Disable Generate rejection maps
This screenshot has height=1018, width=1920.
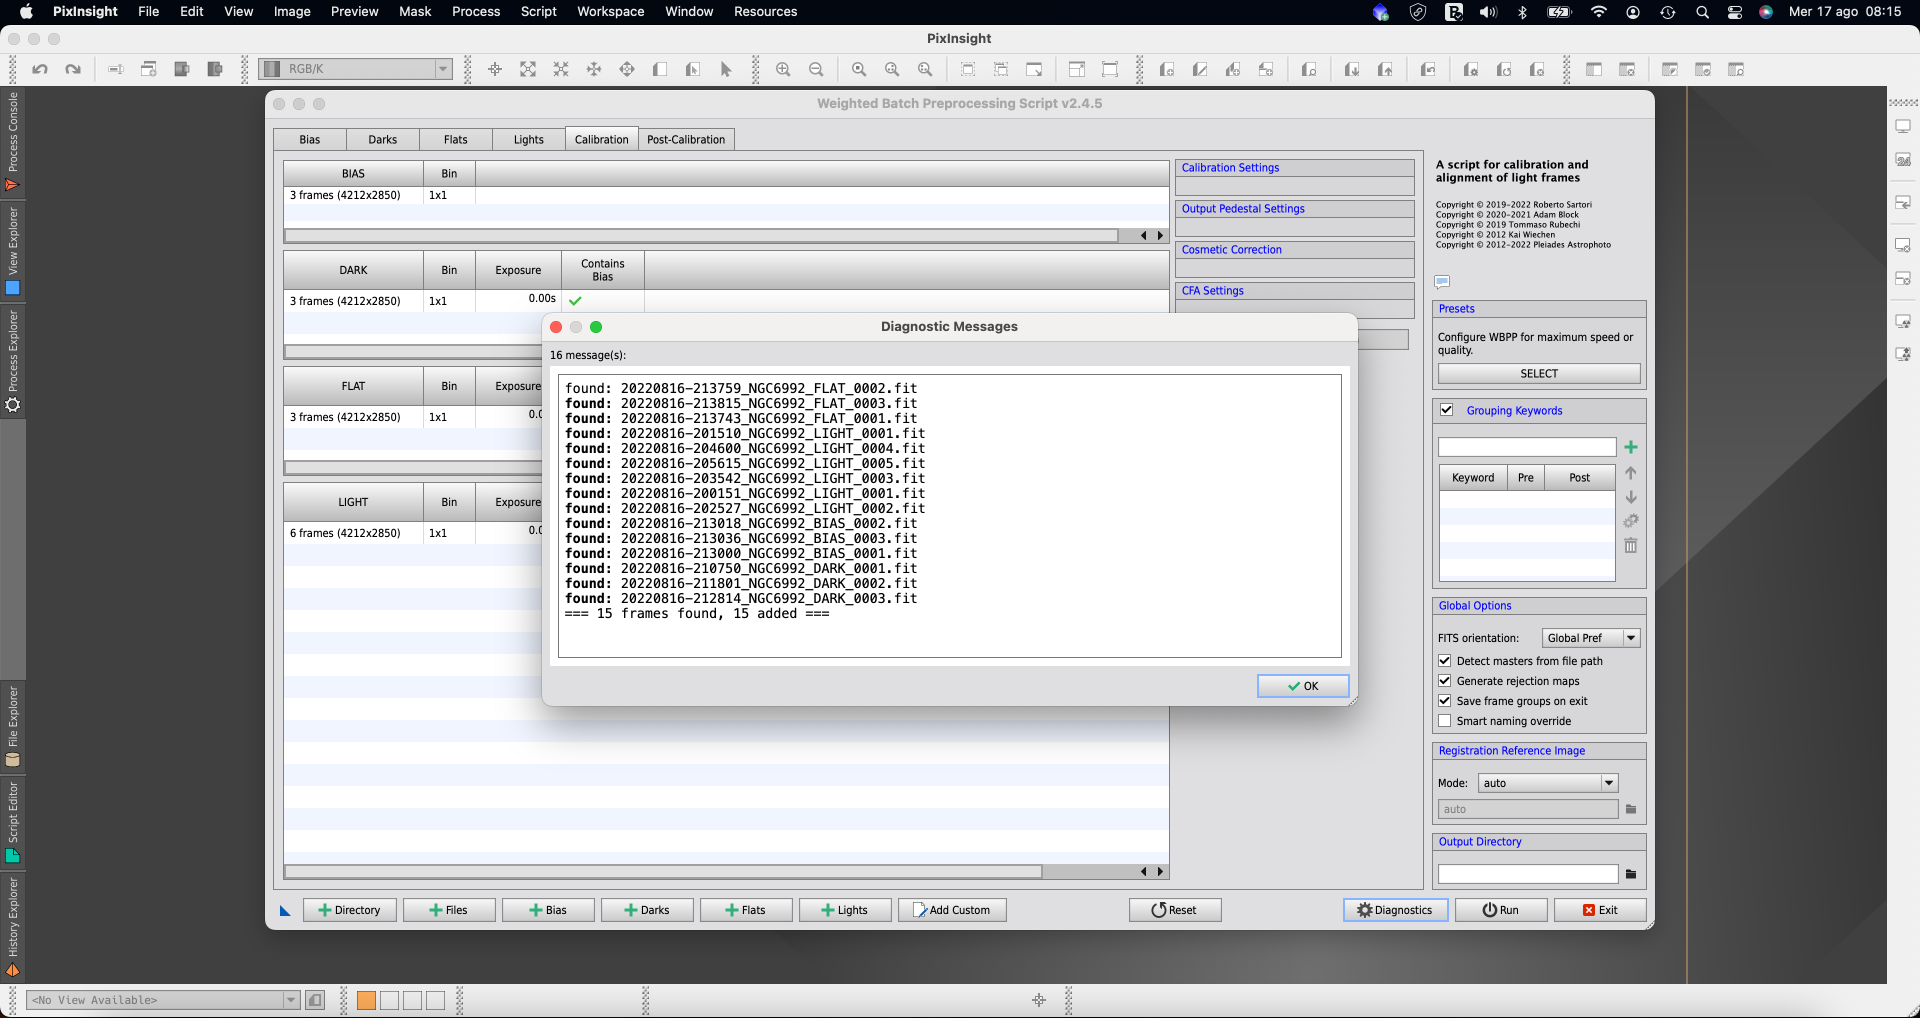(1445, 681)
